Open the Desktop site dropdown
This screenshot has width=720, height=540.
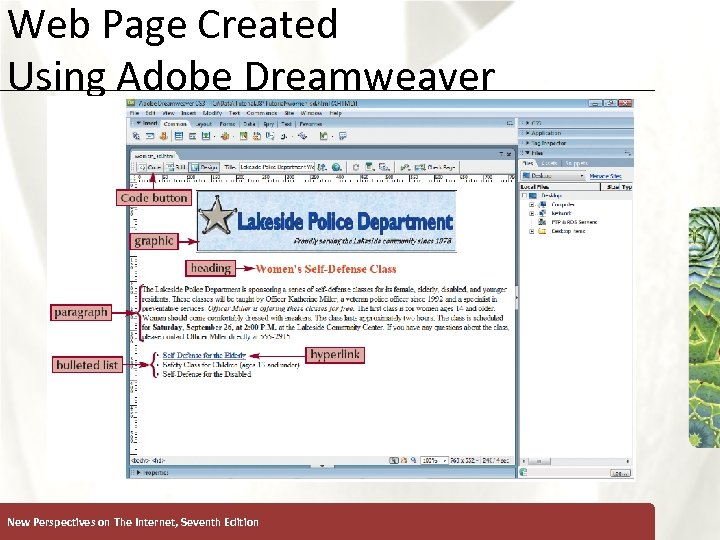pos(553,176)
